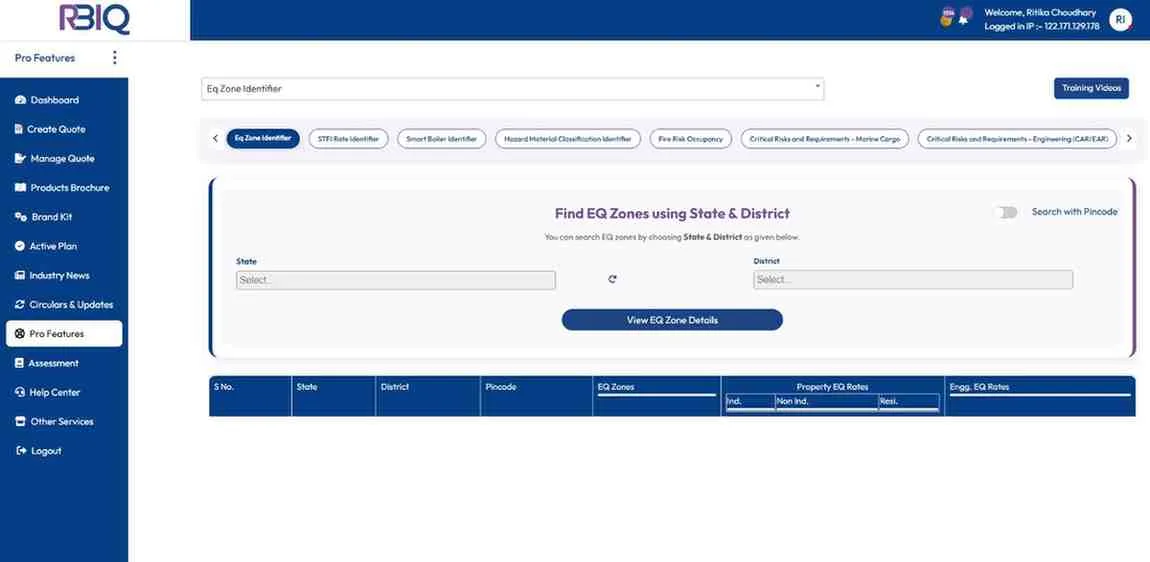Reset the State and District refresh icon
This screenshot has width=1150, height=562.
[612, 279]
